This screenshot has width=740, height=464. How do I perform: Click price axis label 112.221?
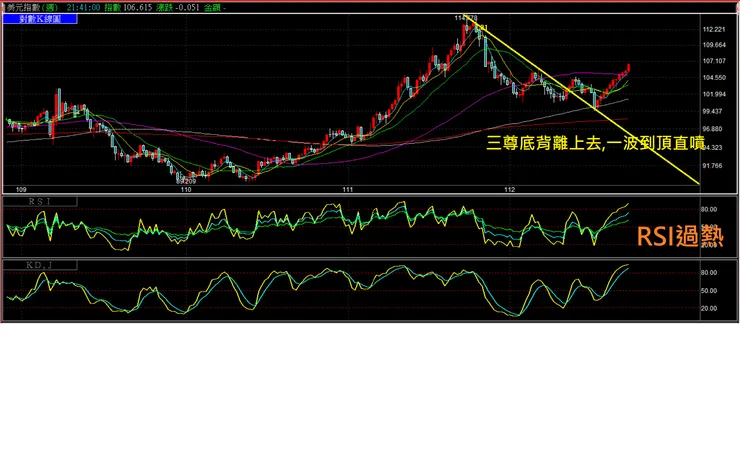(714, 29)
